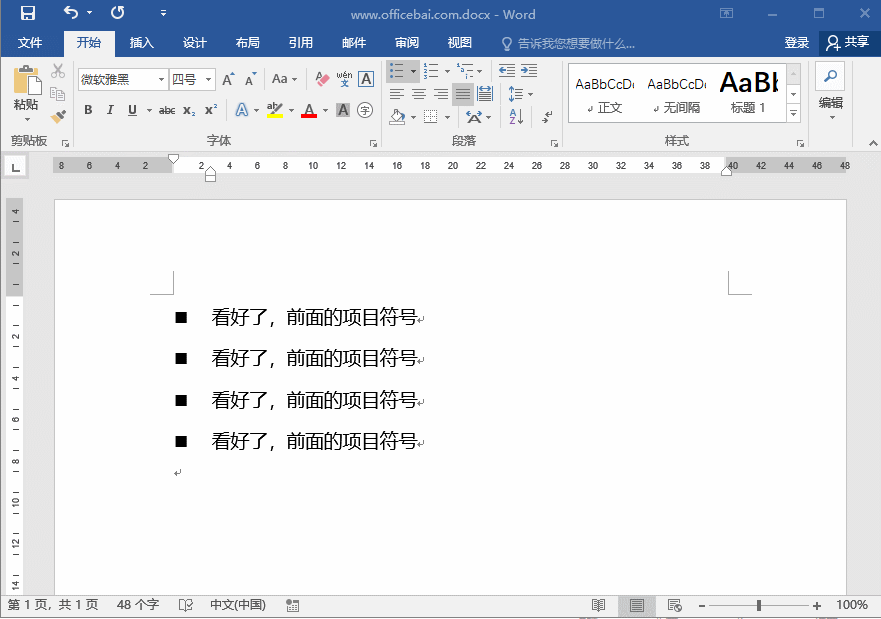Viewport: 881px width, 619px height.
Task: Toggle subscript x₂ formatting
Action: [x=189, y=111]
